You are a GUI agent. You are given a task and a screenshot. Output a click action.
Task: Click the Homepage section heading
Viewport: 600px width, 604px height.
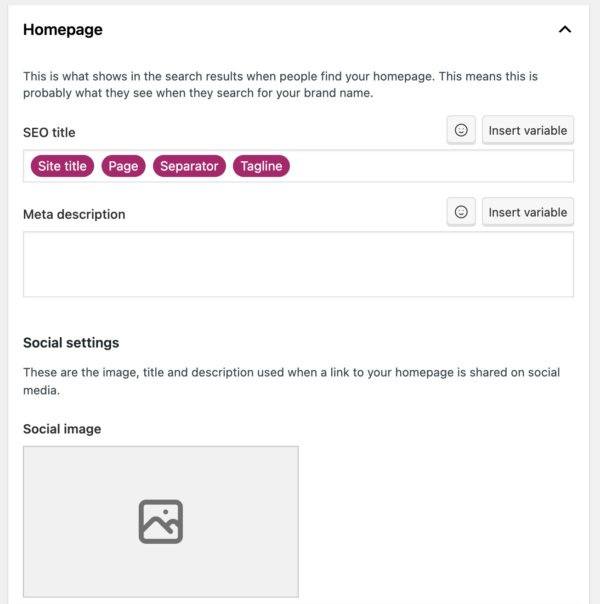click(x=63, y=30)
